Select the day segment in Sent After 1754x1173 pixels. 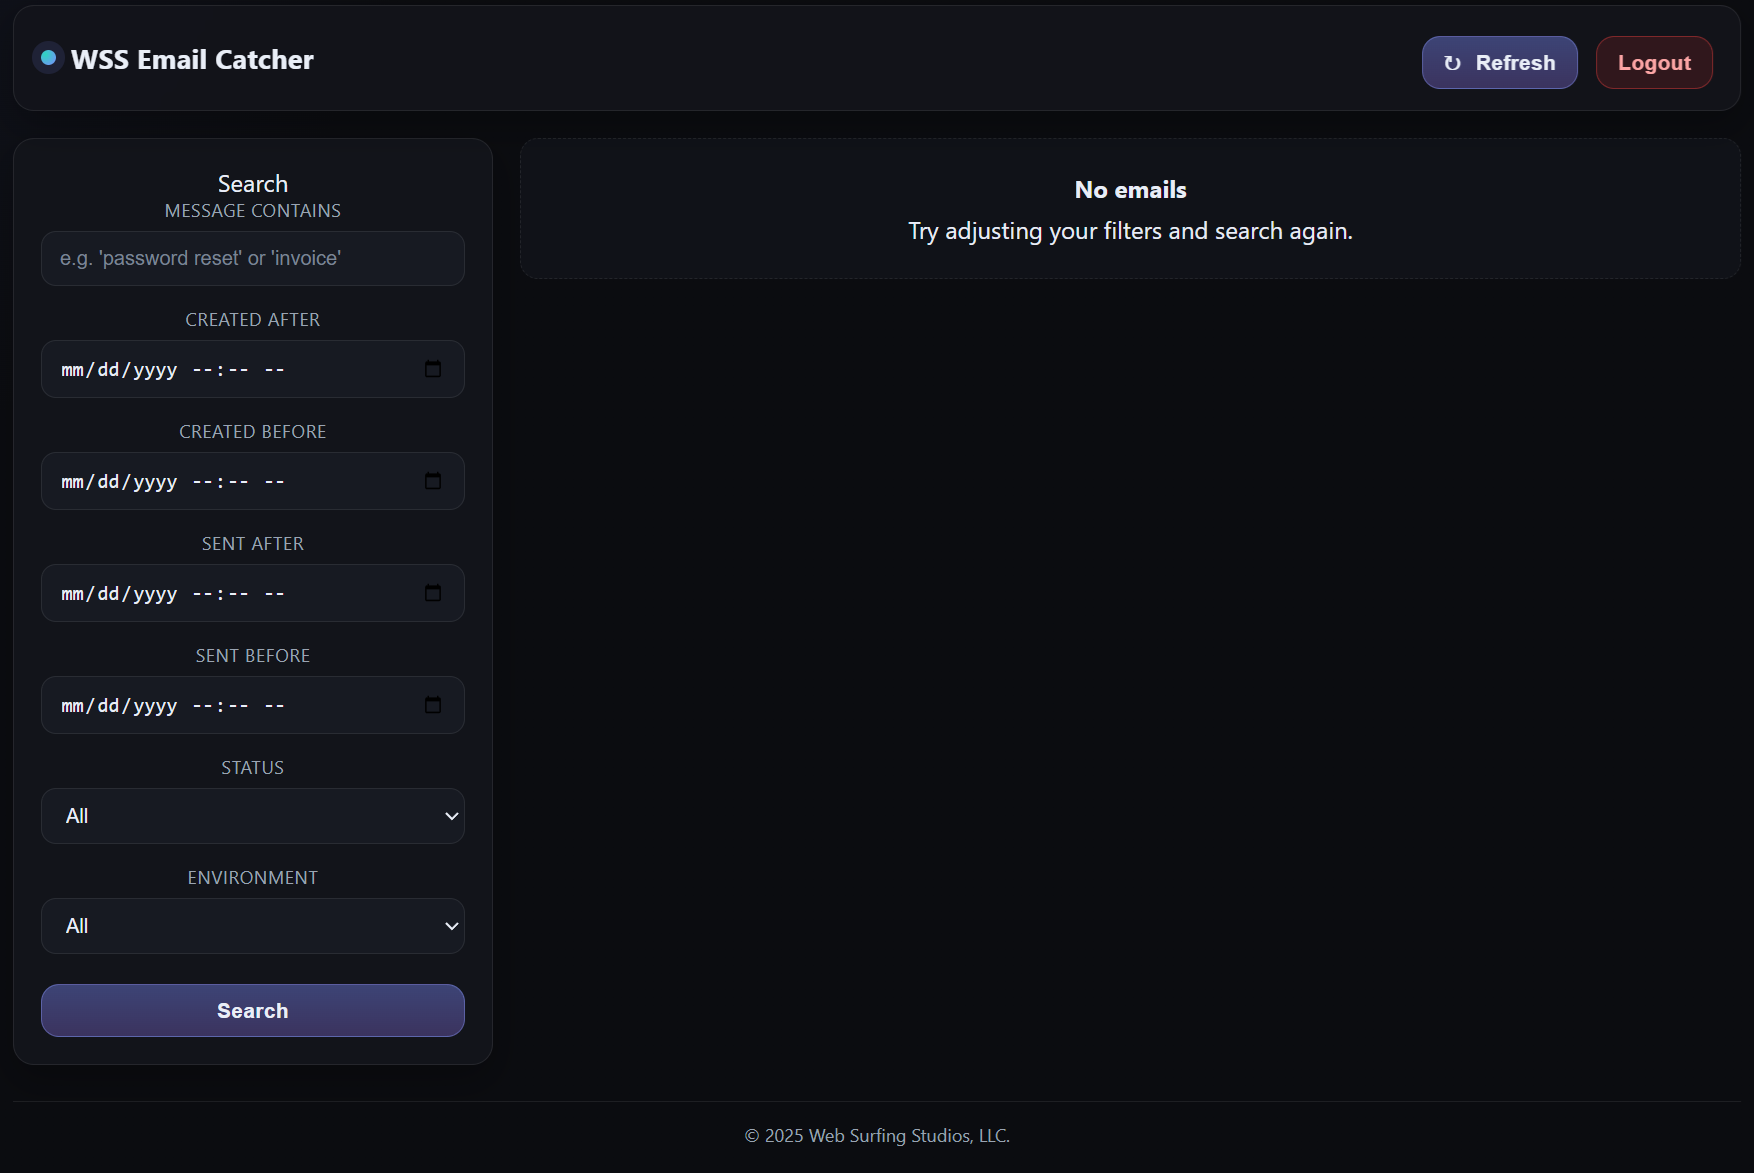[x=108, y=594]
